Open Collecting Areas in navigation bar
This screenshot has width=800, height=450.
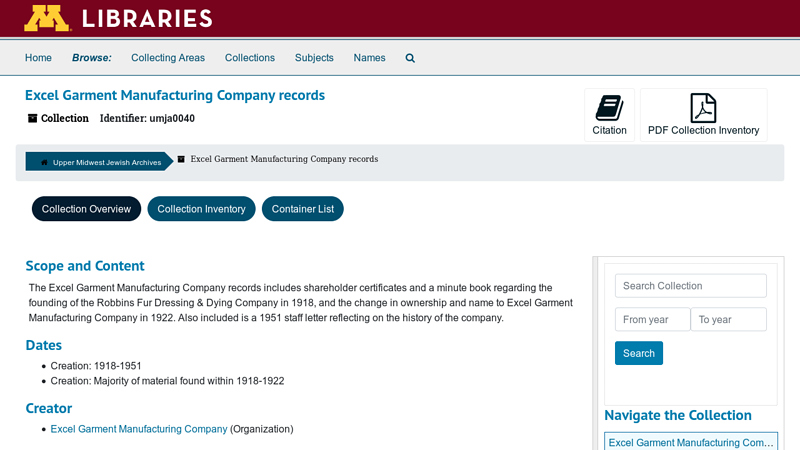[x=168, y=58]
